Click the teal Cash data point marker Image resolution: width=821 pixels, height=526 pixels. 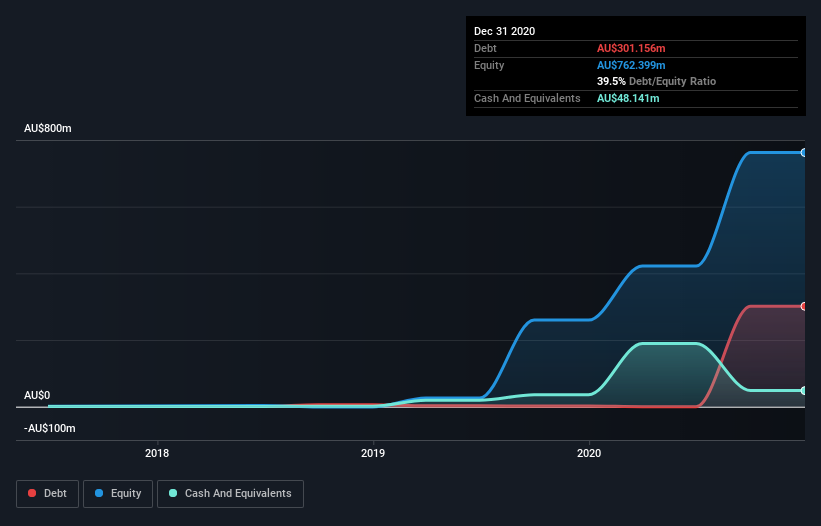[804, 390]
